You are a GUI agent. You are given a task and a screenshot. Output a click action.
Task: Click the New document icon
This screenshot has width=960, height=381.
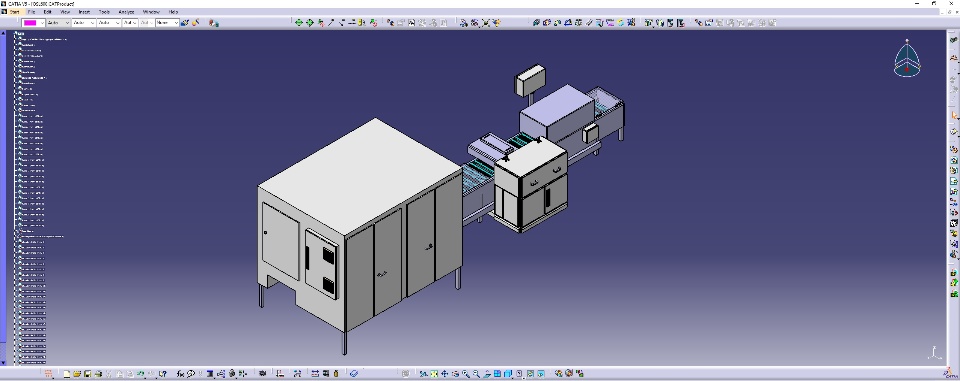click(x=67, y=374)
